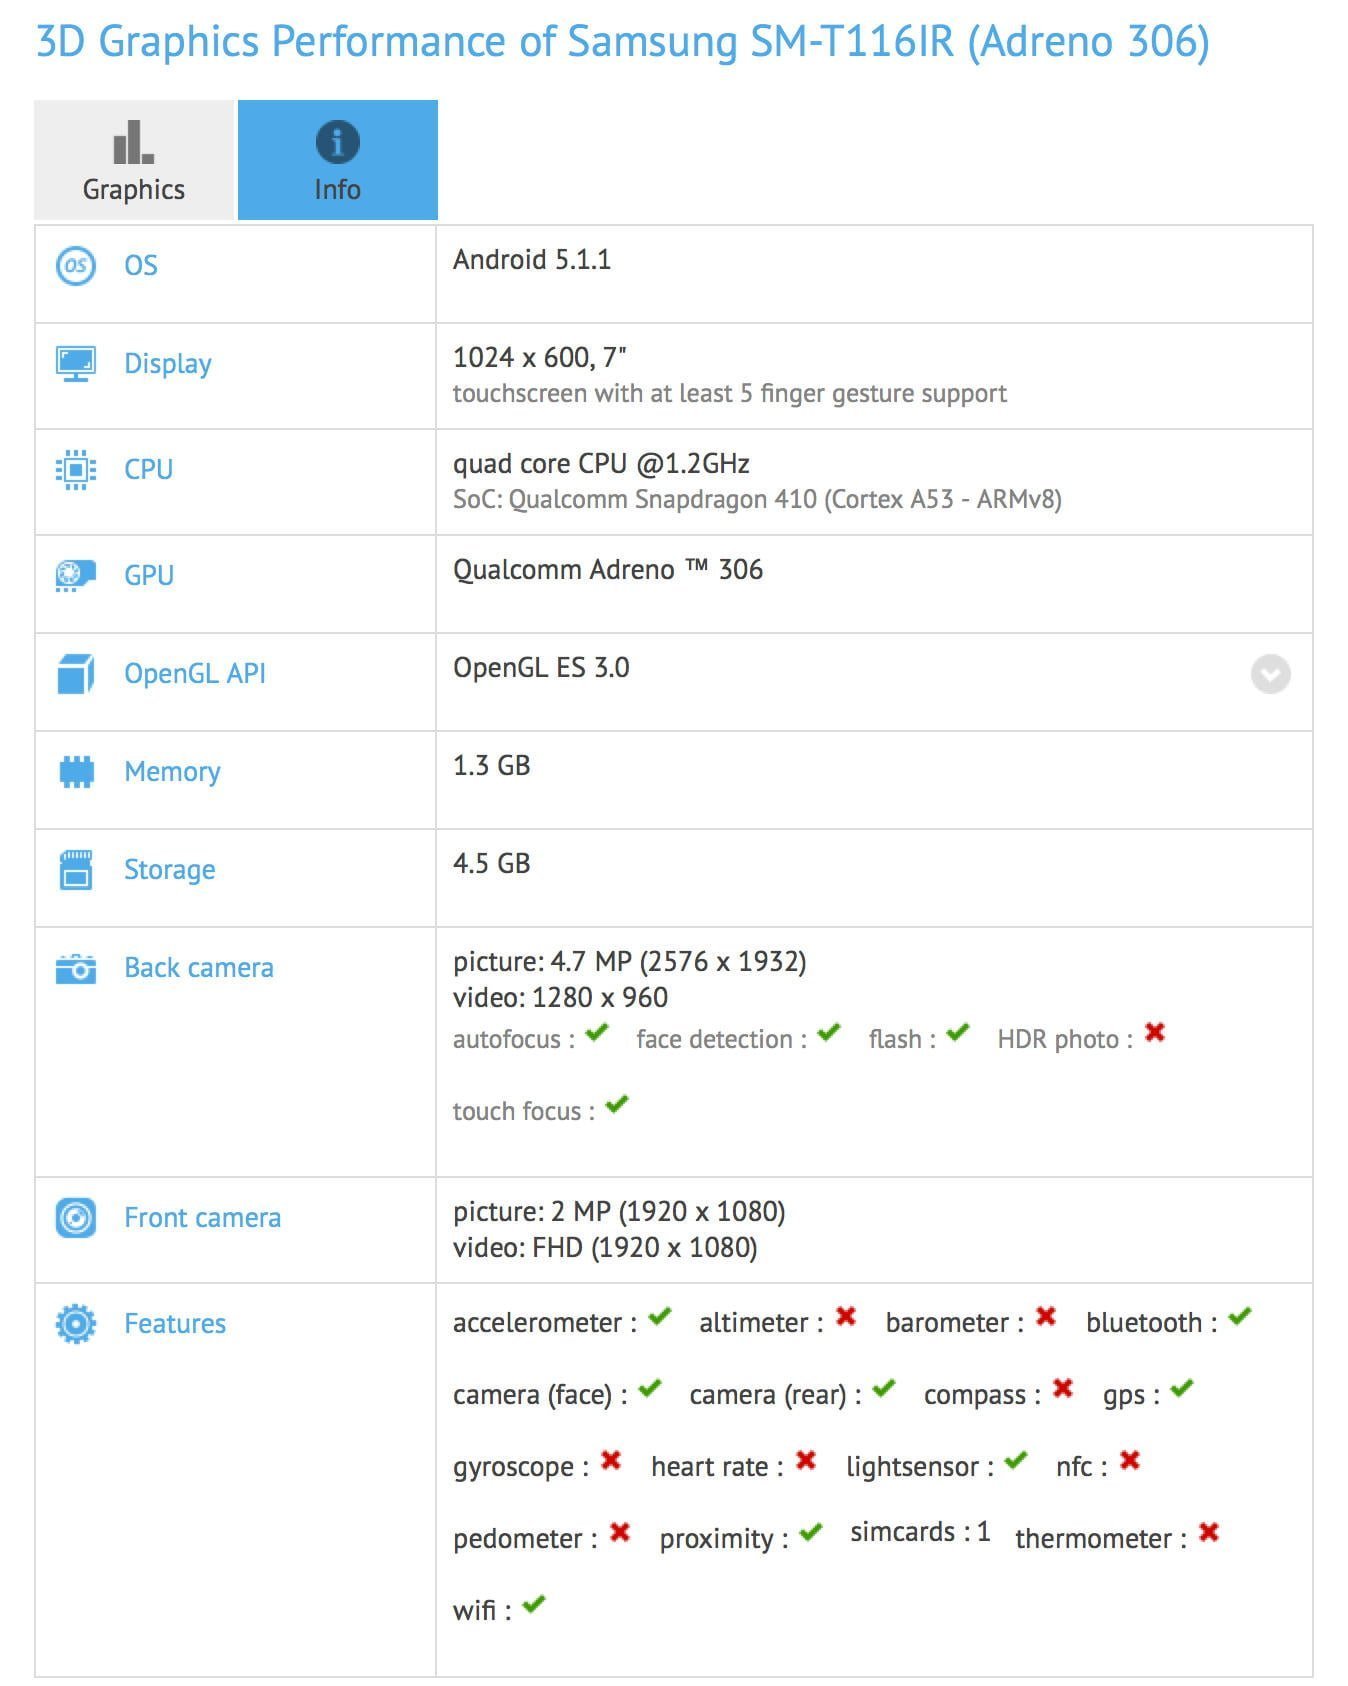The width and height of the screenshot is (1348, 1686).
Task: Click the Back camera icon
Action: (x=76, y=968)
